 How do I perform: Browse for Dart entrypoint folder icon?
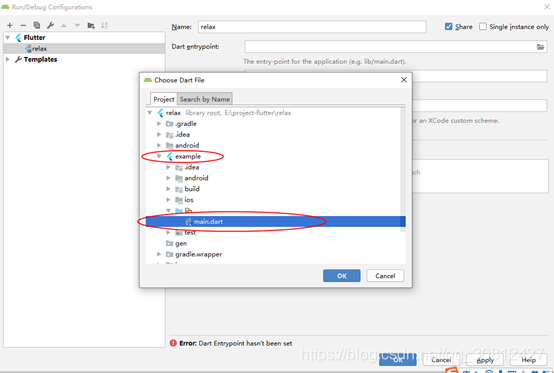click(x=540, y=47)
